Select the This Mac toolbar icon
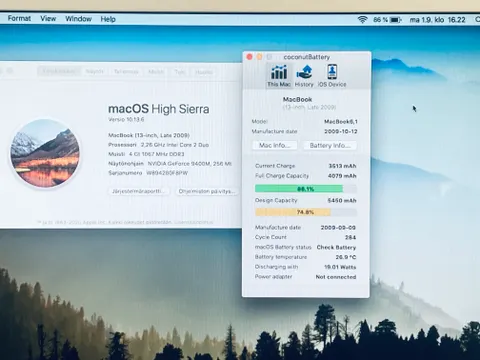Screen dimensions: 480x360 tap(279, 76)
